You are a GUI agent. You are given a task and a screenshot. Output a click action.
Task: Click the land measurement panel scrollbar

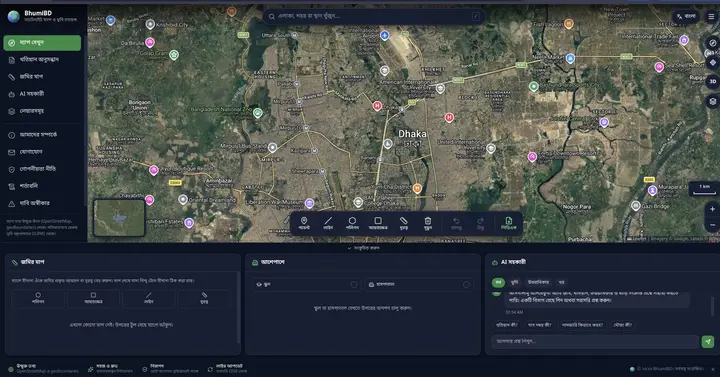238,308
